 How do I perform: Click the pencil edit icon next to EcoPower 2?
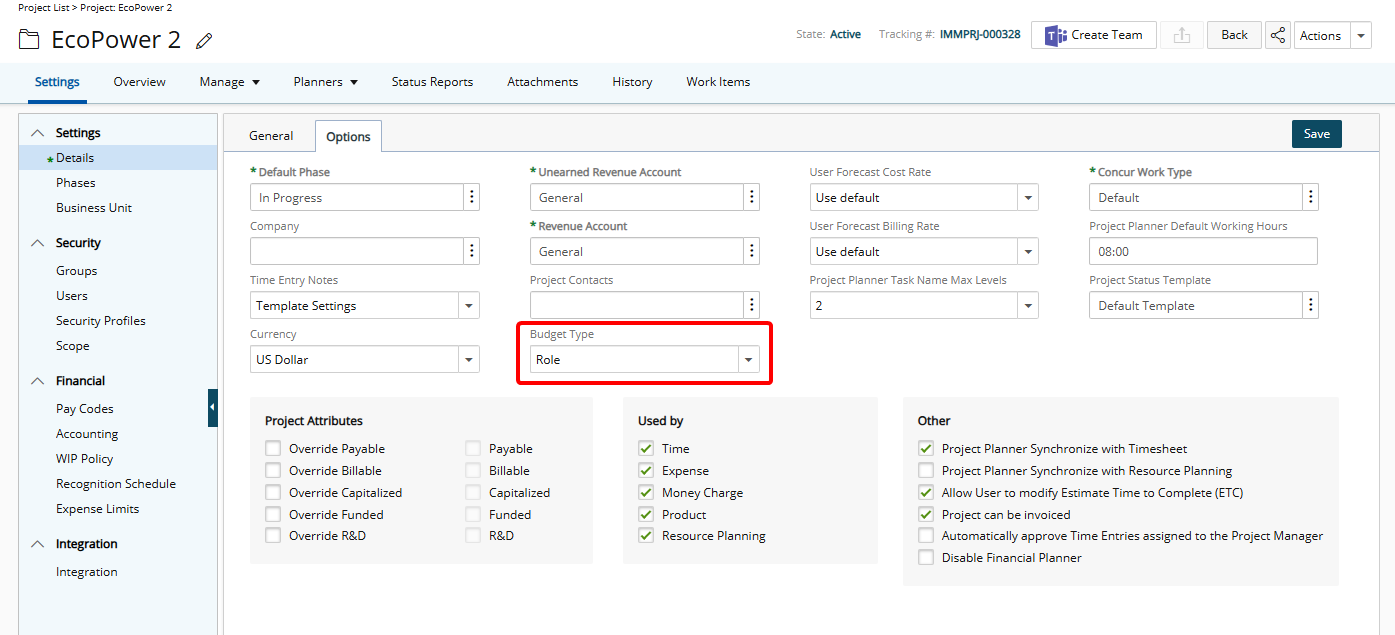(x=204, y=41)
